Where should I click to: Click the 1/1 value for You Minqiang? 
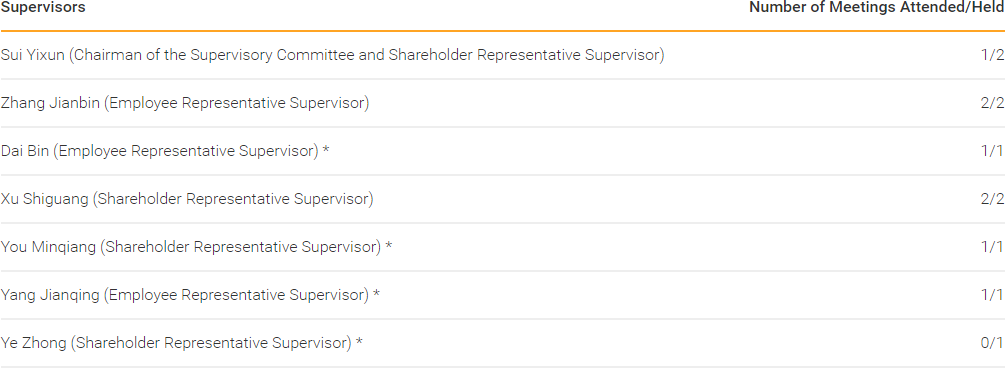click(x=992, y=247)
